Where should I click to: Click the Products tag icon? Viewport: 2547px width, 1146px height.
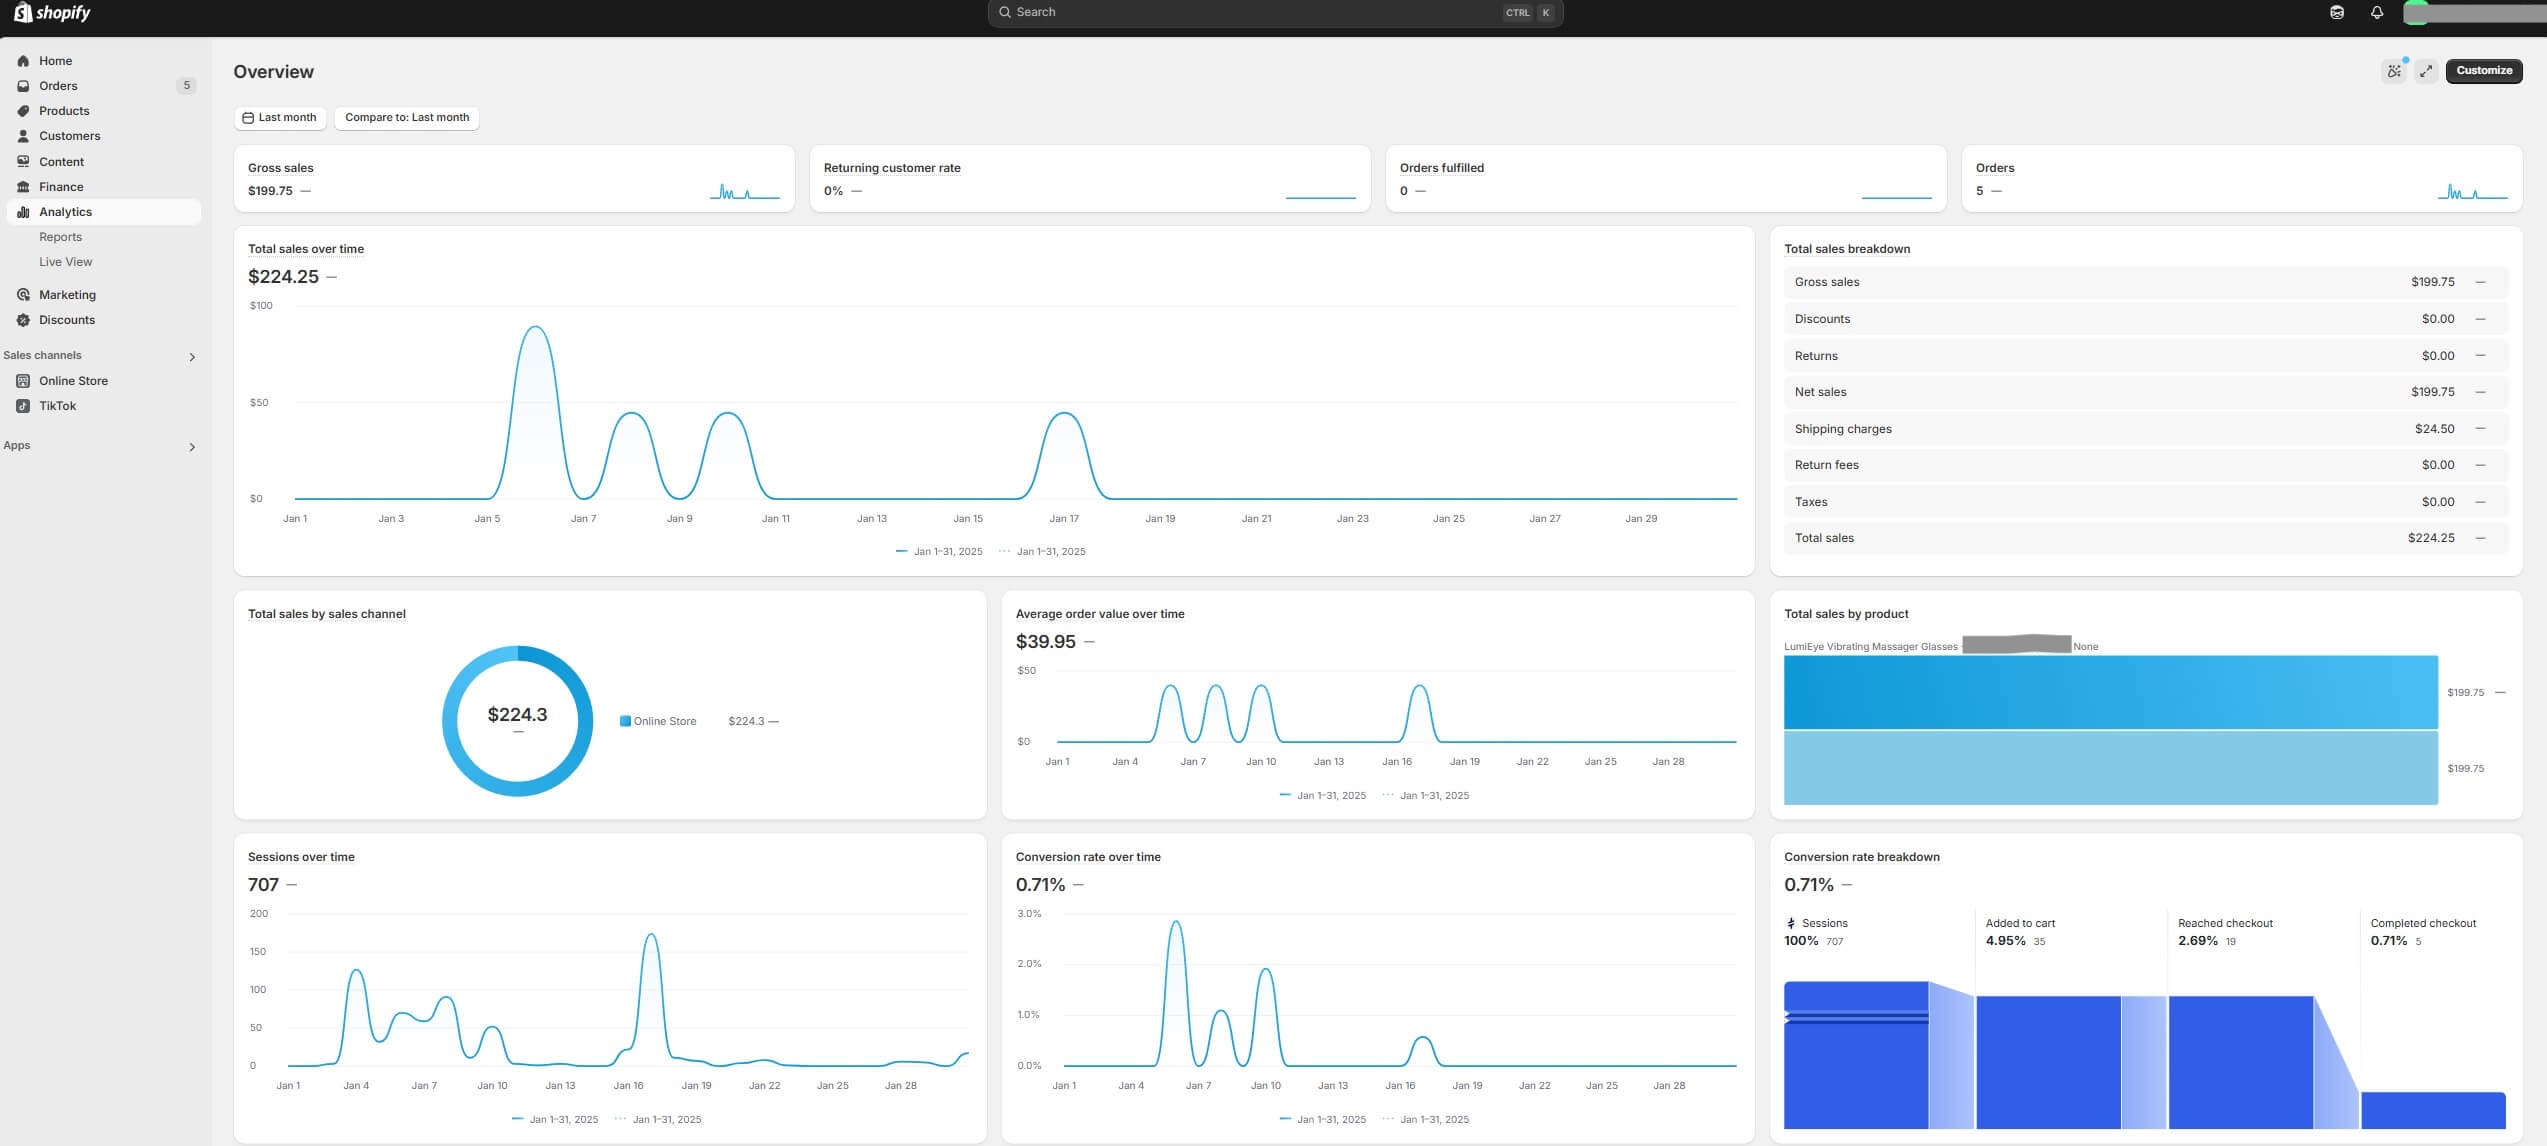tap(23, 111)
